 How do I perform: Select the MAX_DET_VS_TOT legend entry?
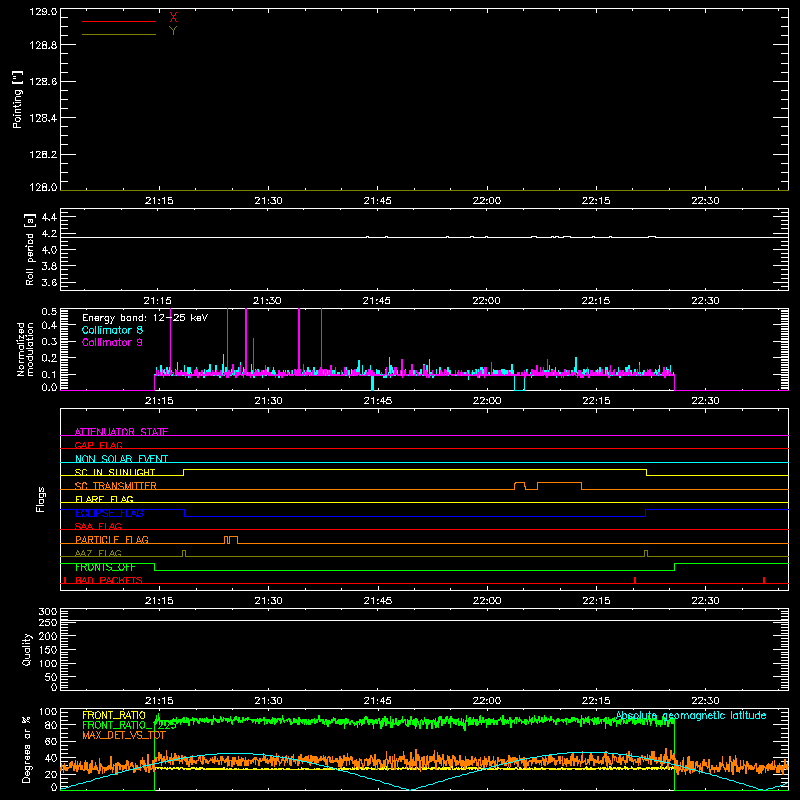[123, 735]
